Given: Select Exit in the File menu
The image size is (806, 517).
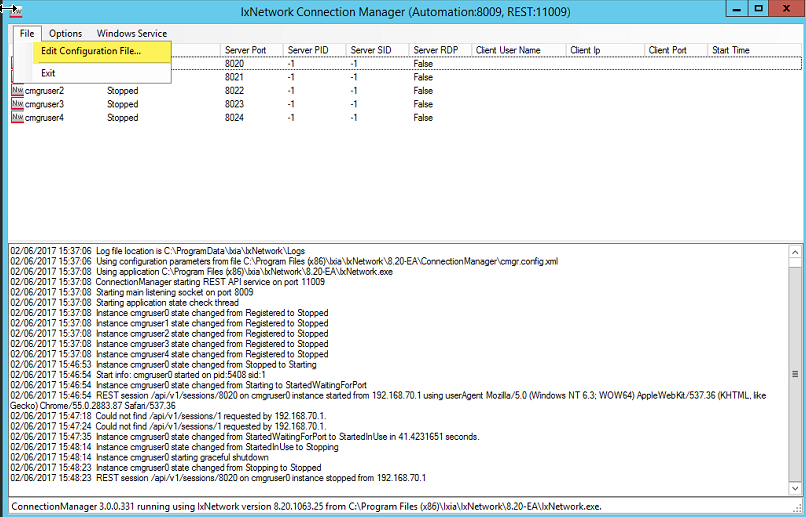Looking at the screenshot, I should pyautogui.click(x=48, y=73).
